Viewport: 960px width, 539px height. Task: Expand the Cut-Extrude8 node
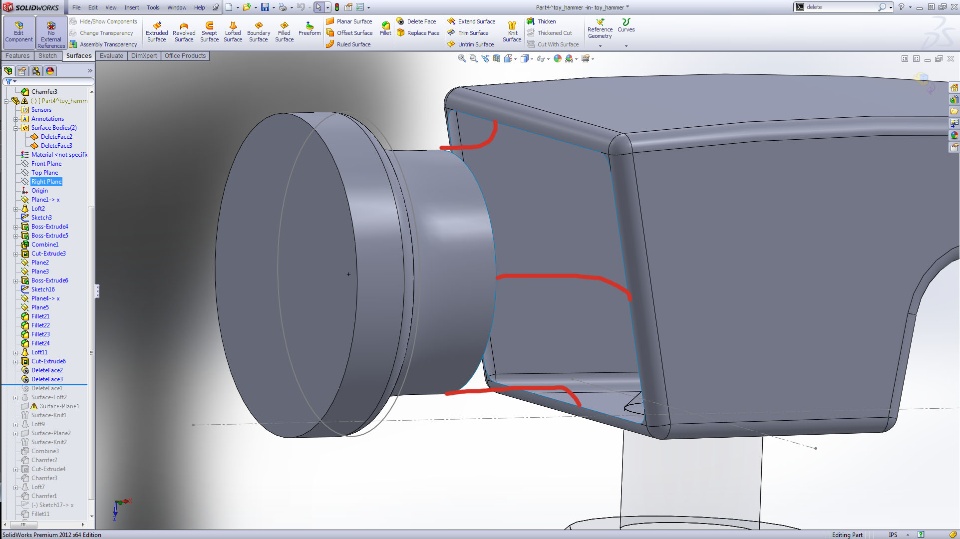point(16,361)
